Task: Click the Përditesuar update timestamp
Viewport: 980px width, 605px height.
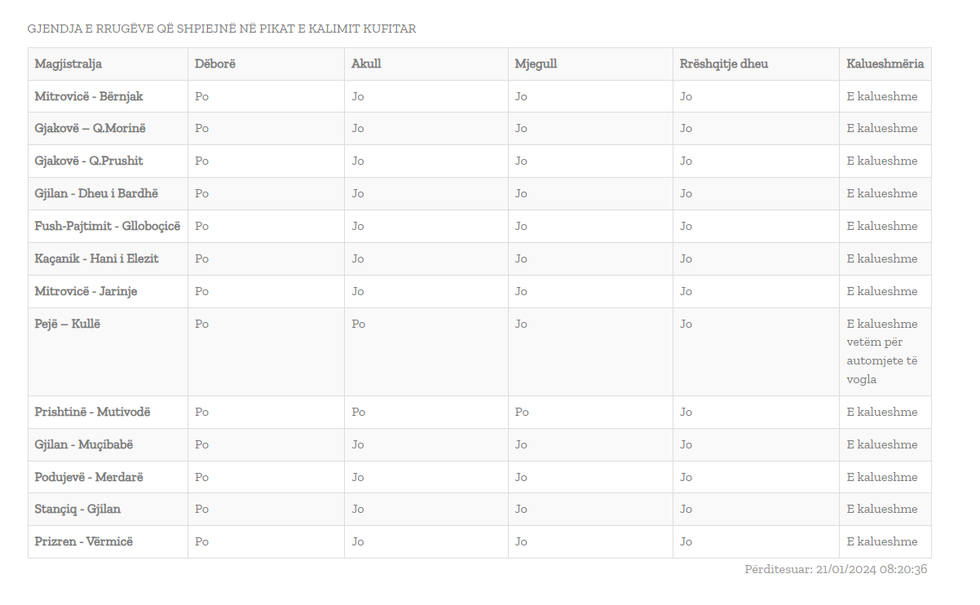Action: tap(835, 570)
